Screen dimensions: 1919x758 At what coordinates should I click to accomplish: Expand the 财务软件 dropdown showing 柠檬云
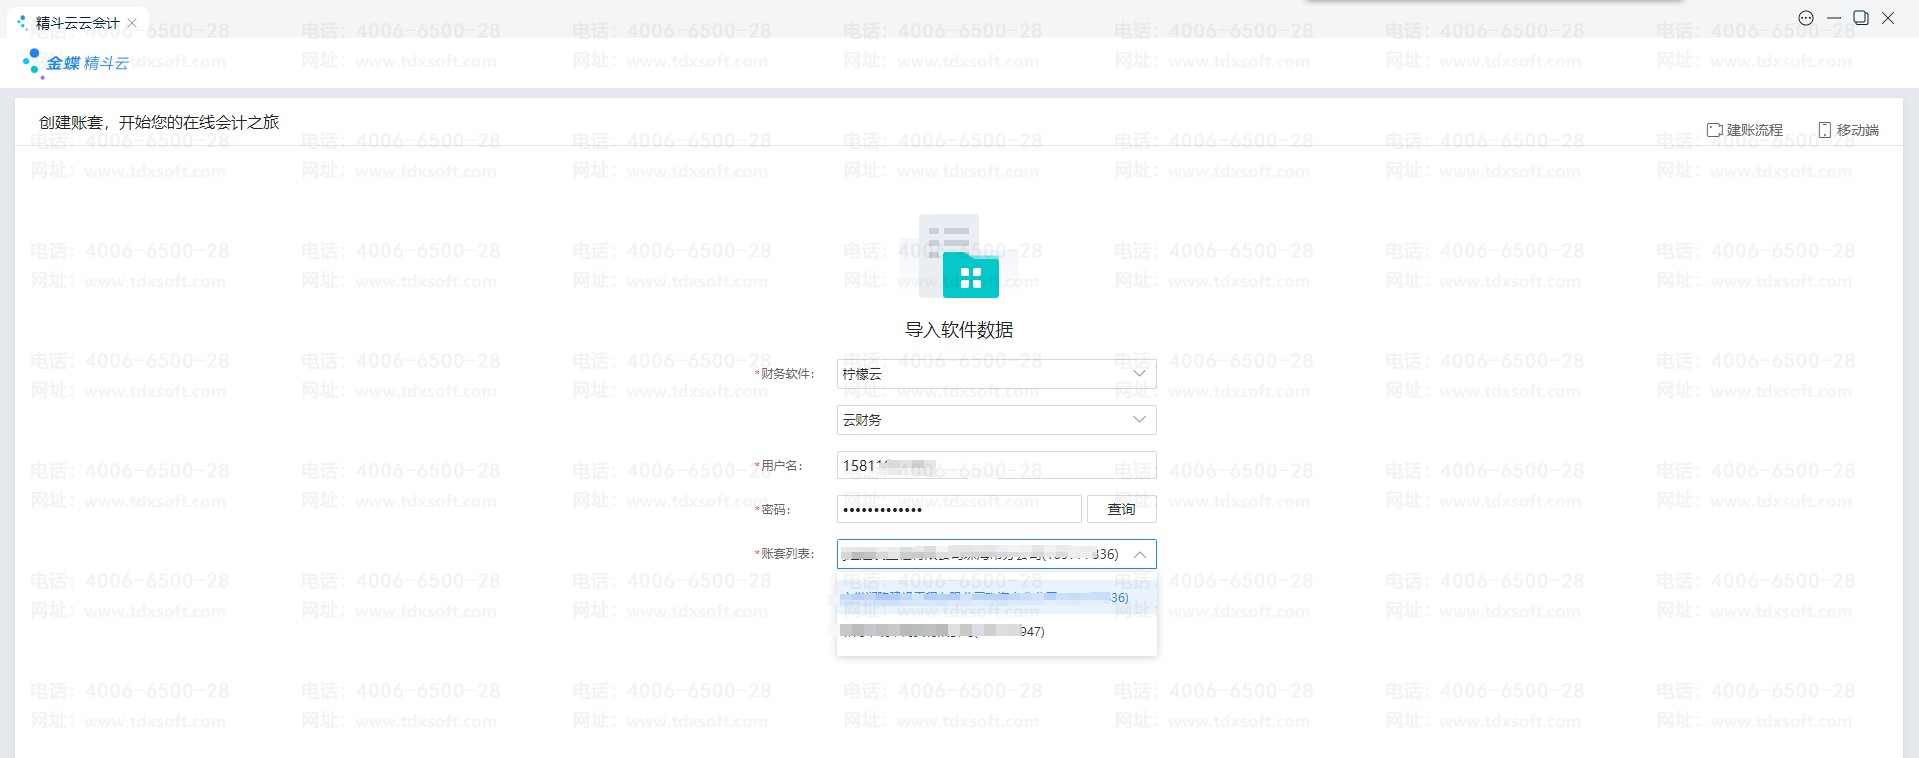[996, 374]
